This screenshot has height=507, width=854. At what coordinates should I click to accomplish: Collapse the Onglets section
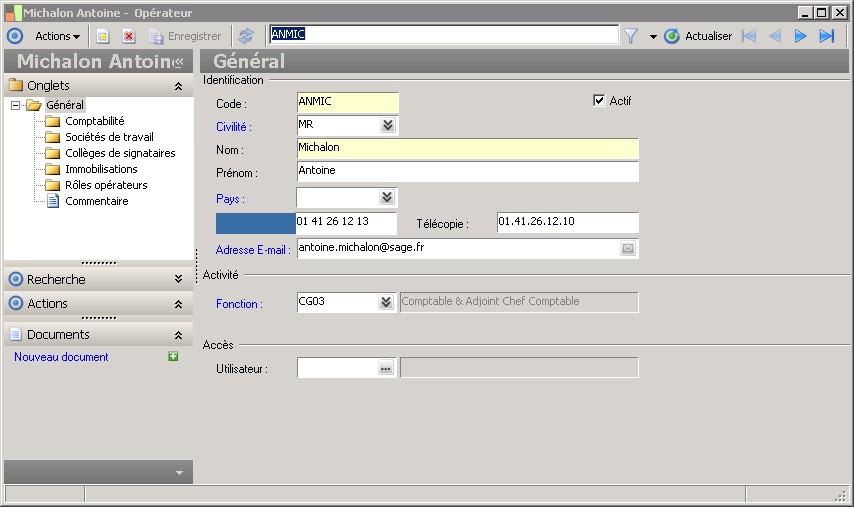(x=178, y=86)
